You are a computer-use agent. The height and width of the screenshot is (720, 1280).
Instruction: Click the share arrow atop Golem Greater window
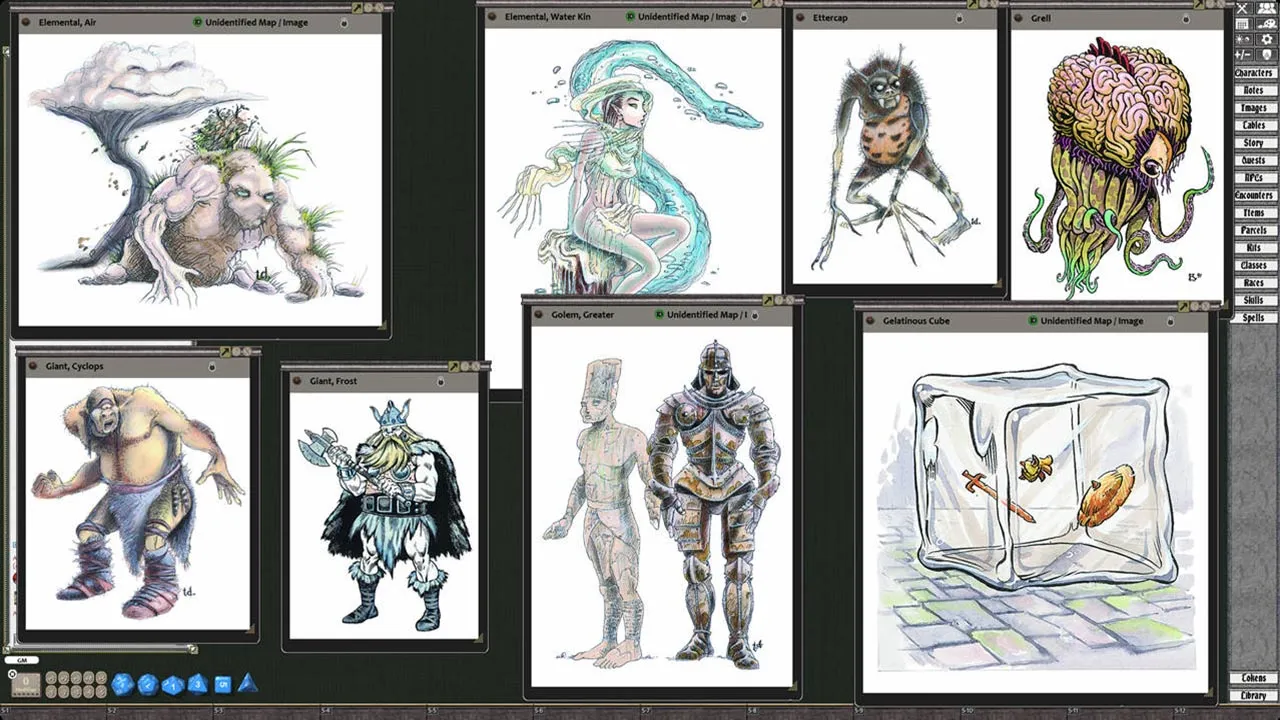768,300
